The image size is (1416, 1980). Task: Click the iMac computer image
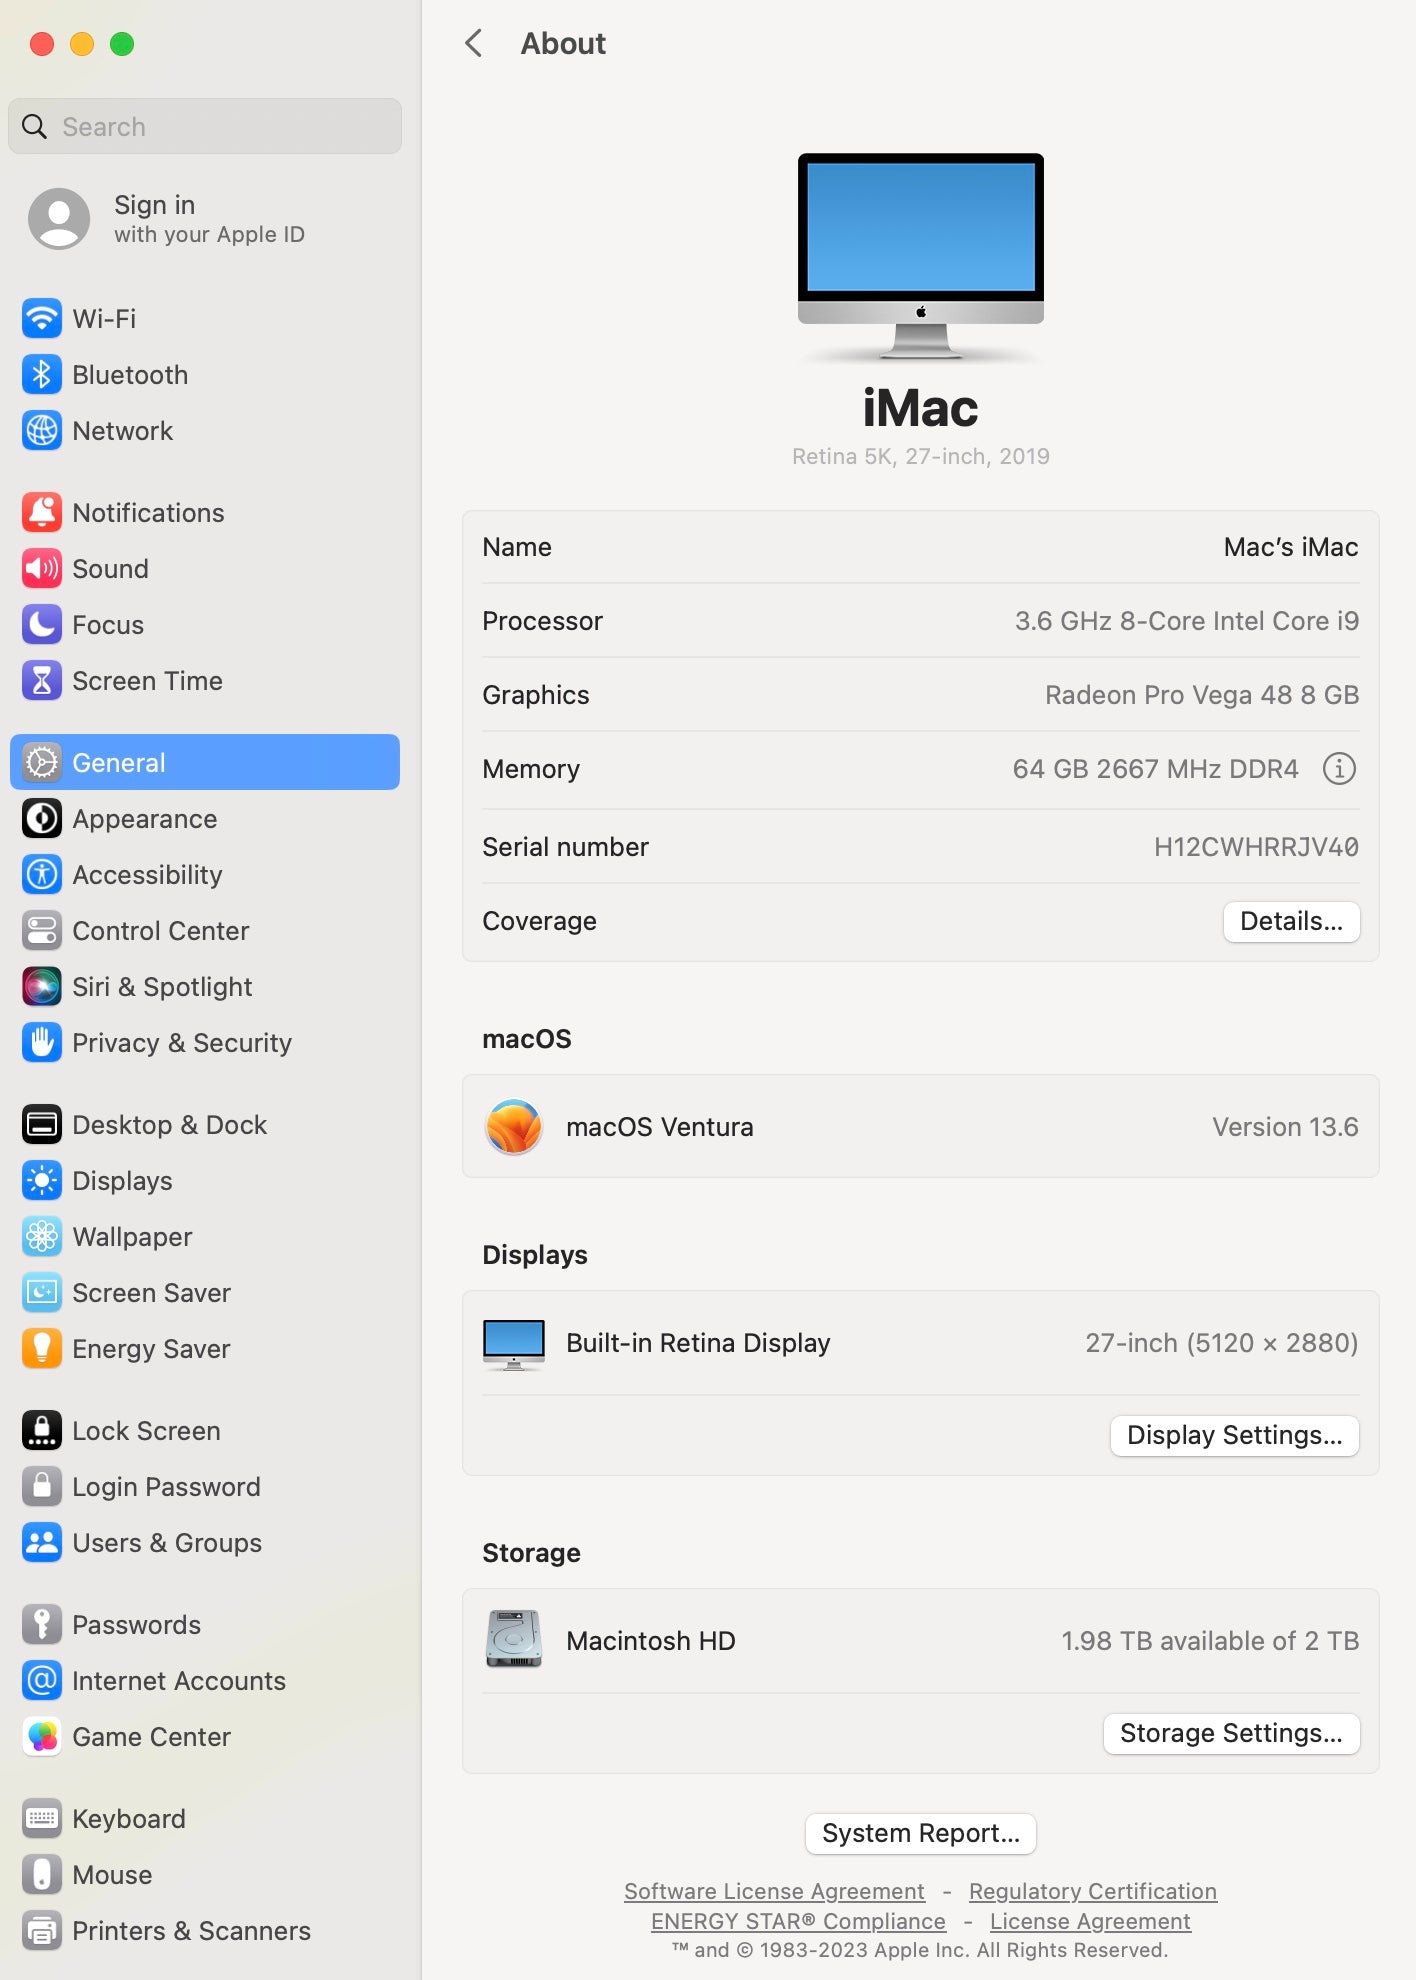(920, 256)
